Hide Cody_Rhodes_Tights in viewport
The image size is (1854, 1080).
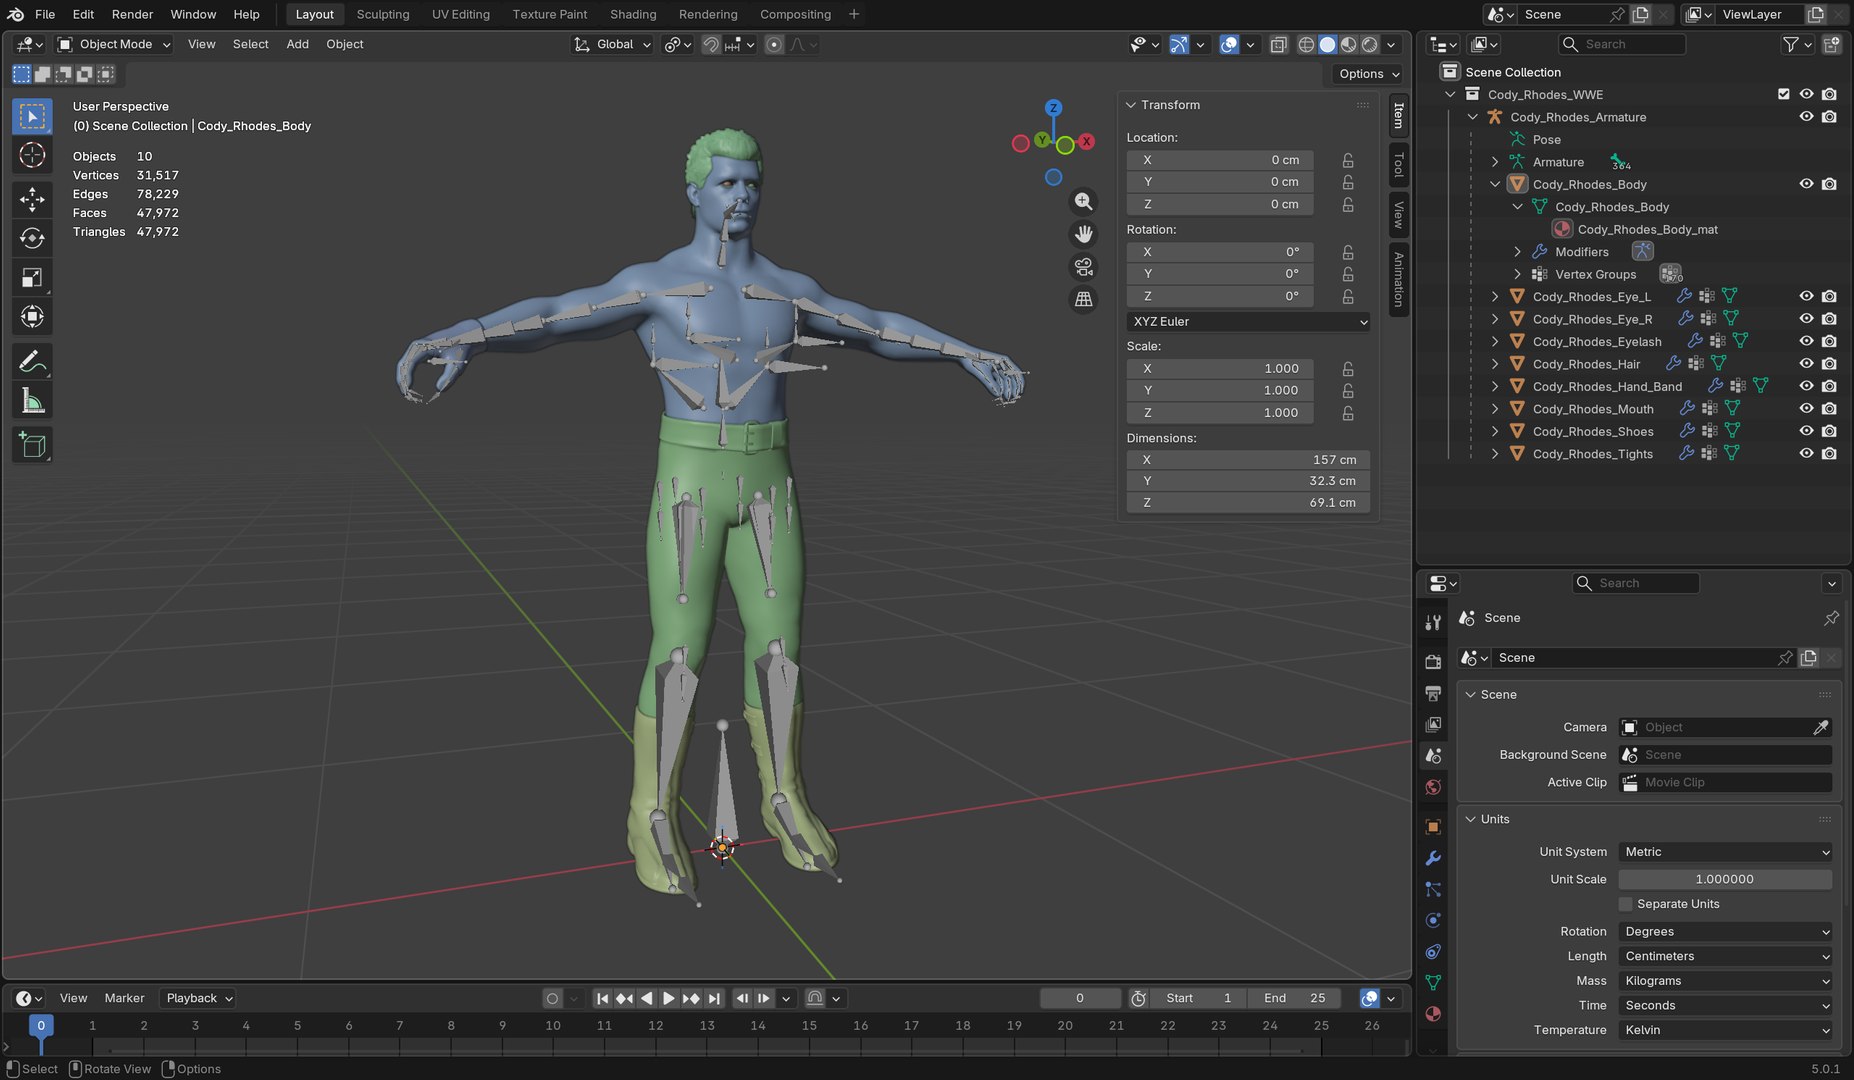(x=1806, y=454)
